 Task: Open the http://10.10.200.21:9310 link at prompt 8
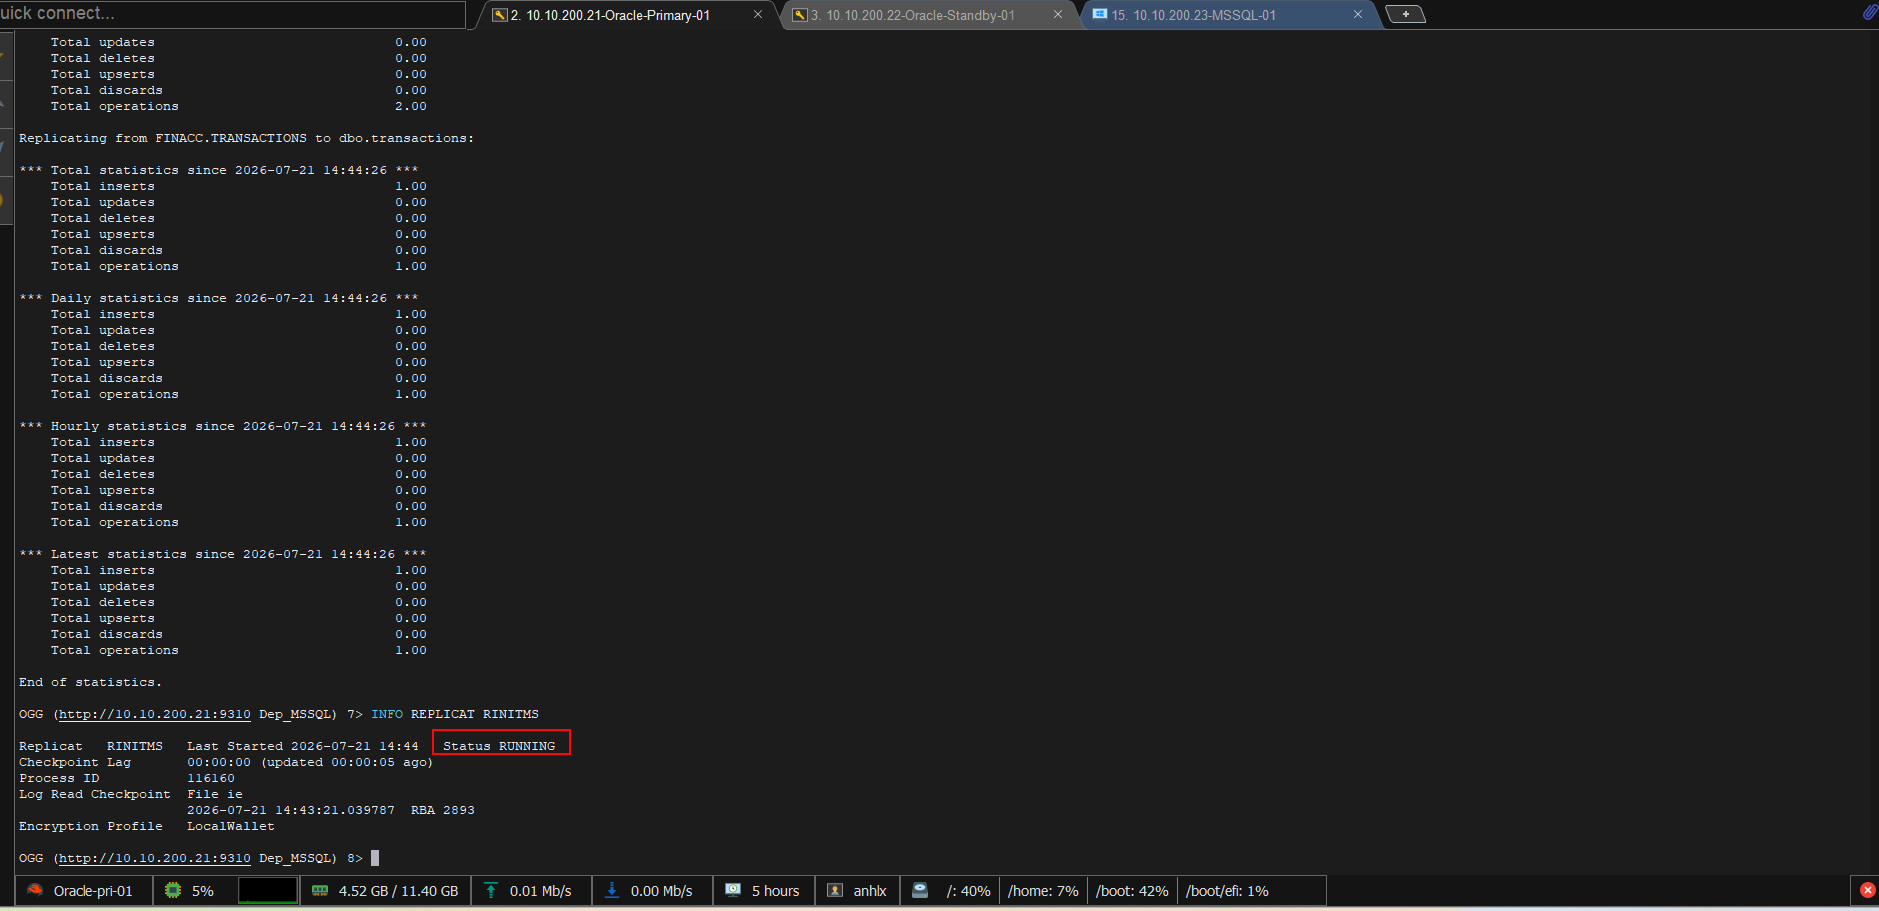(x=155, y=858)
